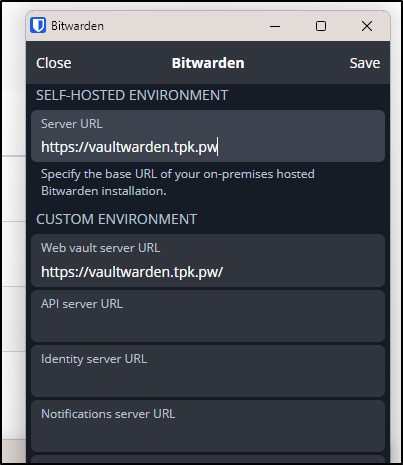This screenshot has height=465, width=403.
Task: Focus the Server URL input field
Action: click(x=208, y=136)
